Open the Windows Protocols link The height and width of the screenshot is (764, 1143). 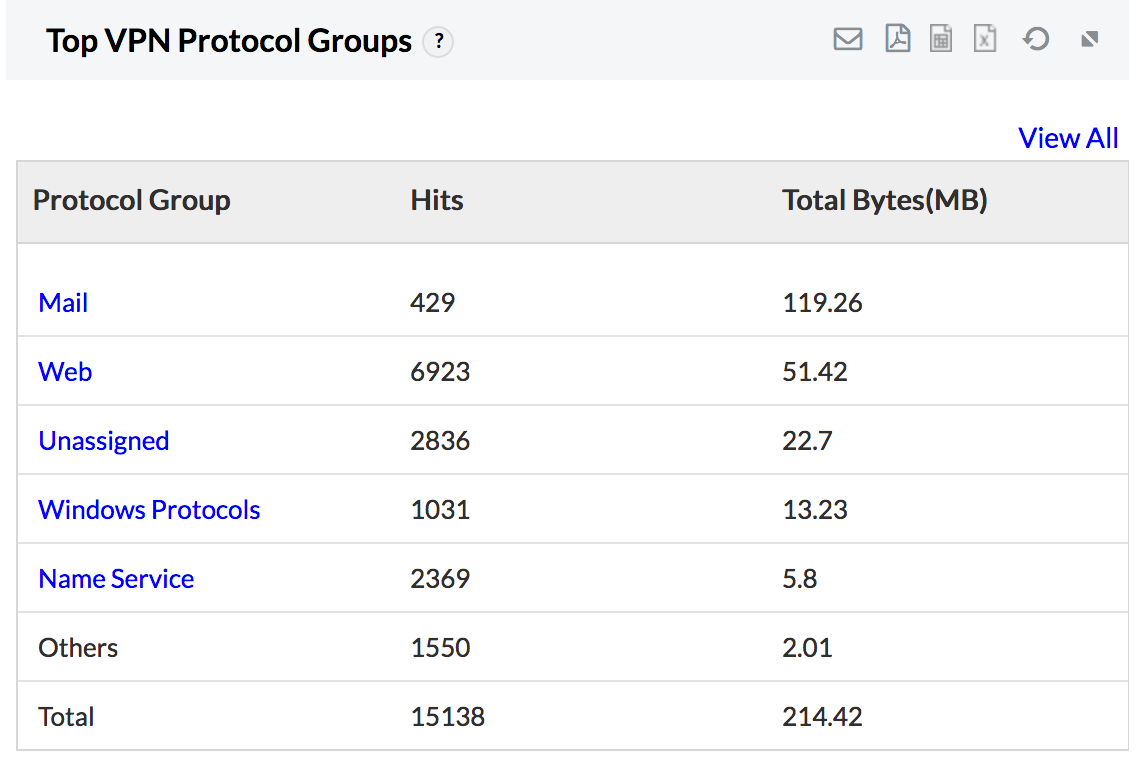pos(149,509)
